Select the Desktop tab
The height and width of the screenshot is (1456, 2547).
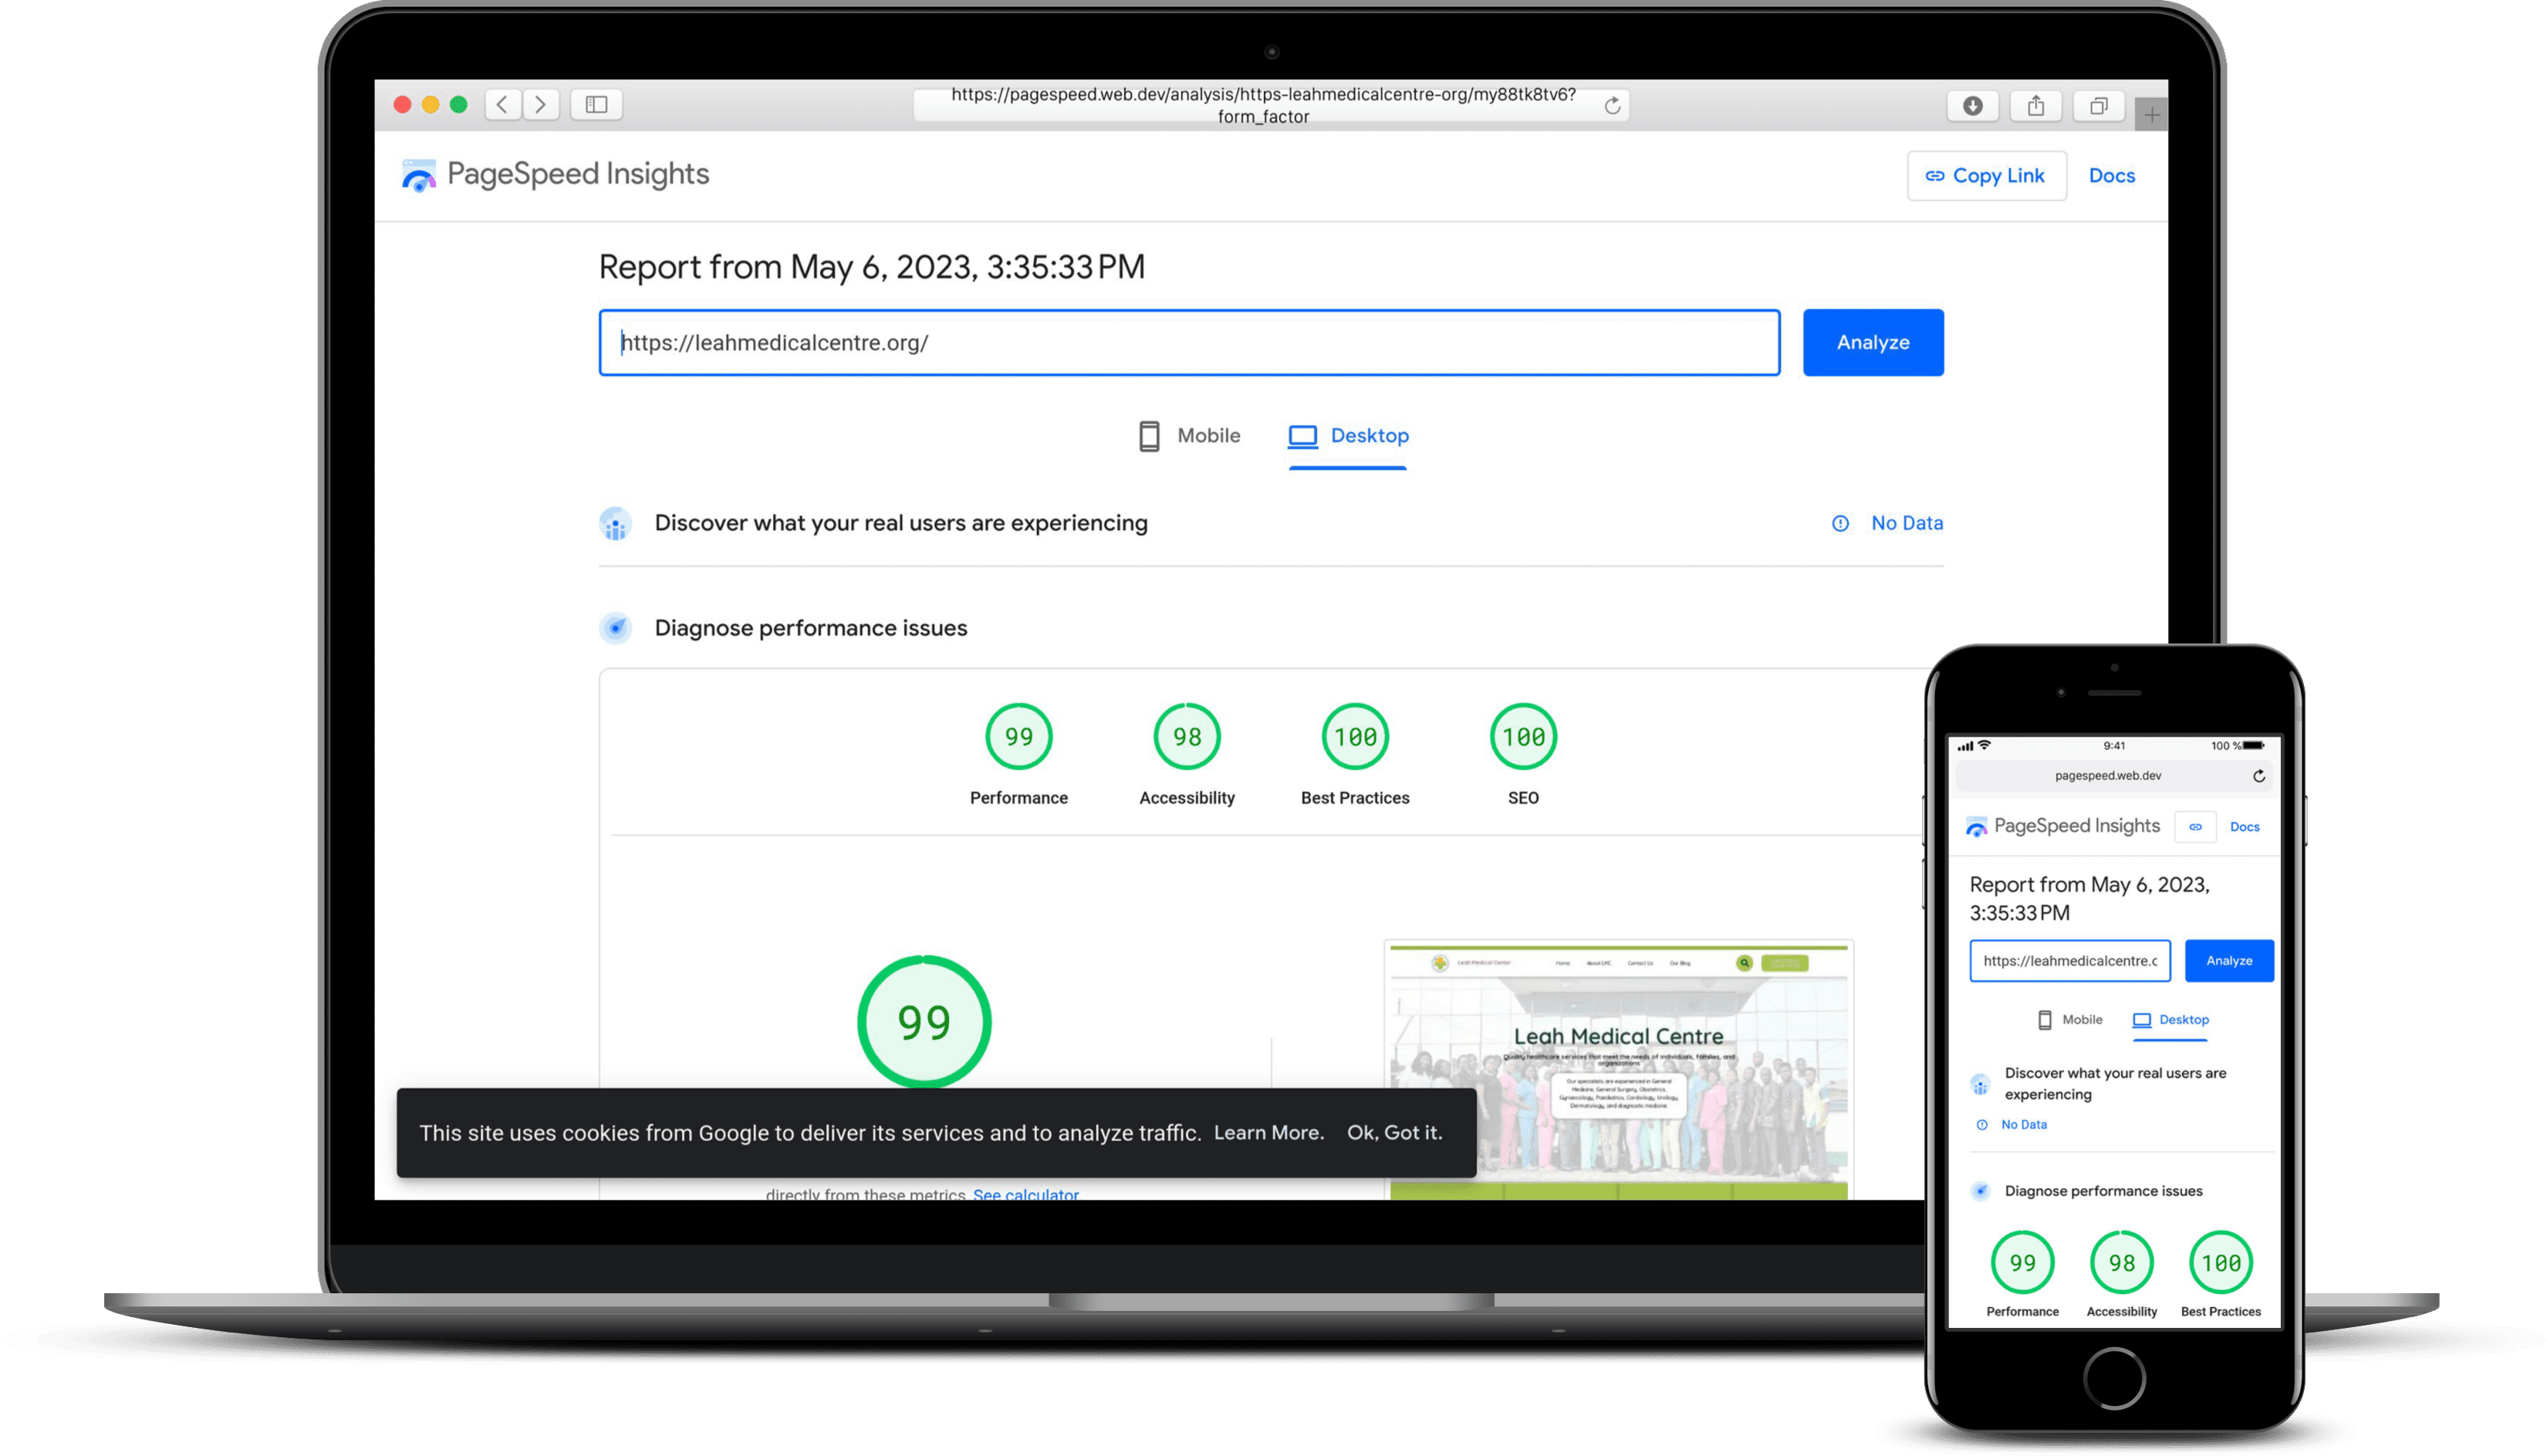point(1348,436)
